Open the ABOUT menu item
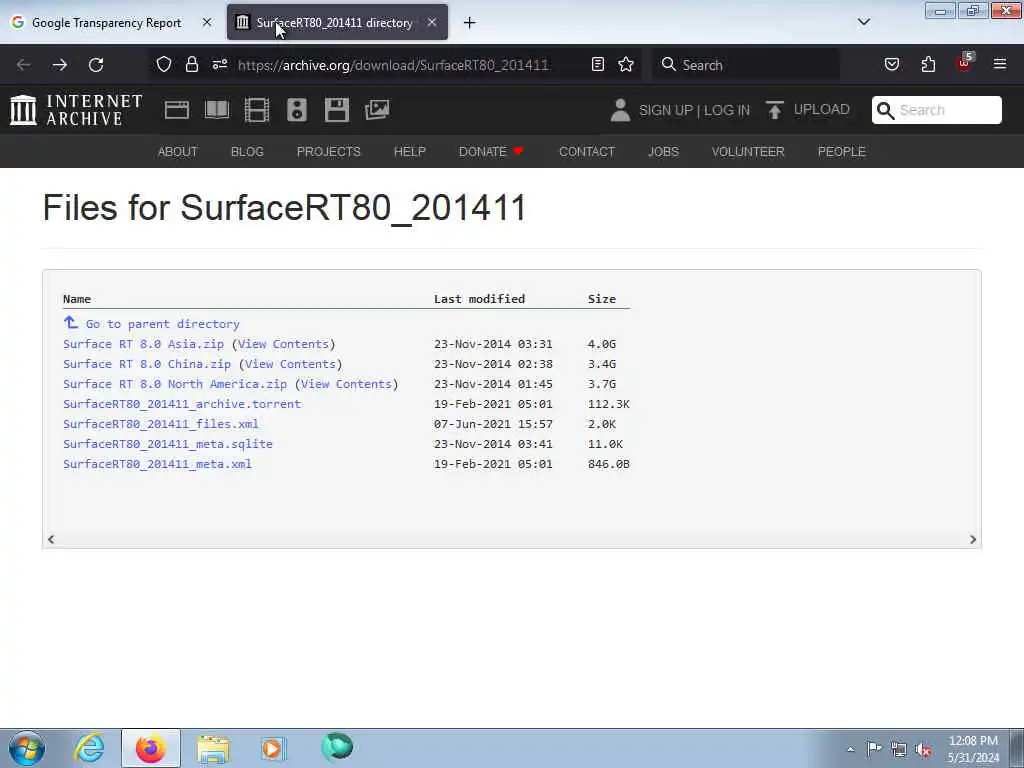Viewport: 1024px width, 768px height. coord(178,152)
